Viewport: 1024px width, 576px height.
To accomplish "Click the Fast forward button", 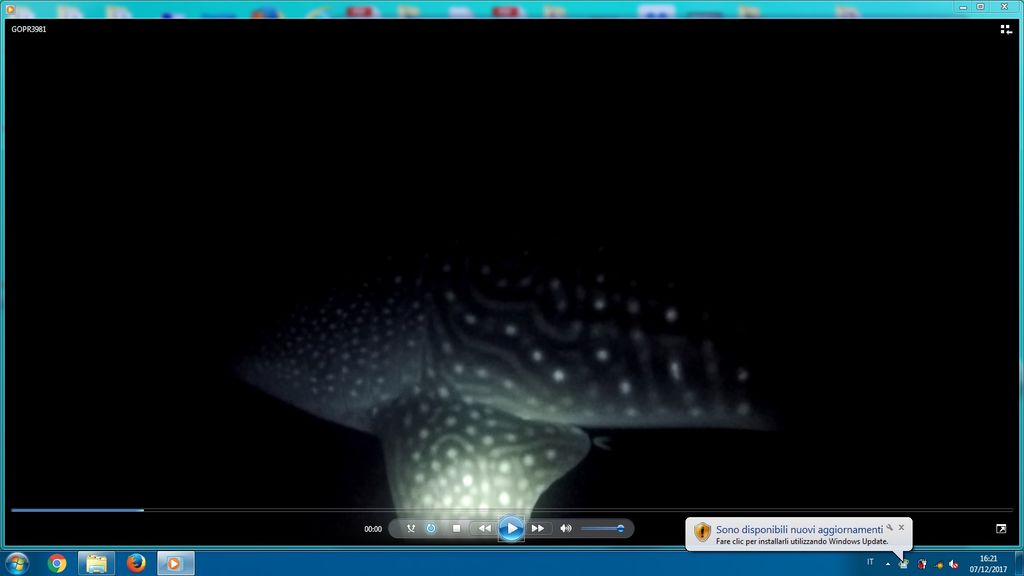I will (x=538, y=528).
